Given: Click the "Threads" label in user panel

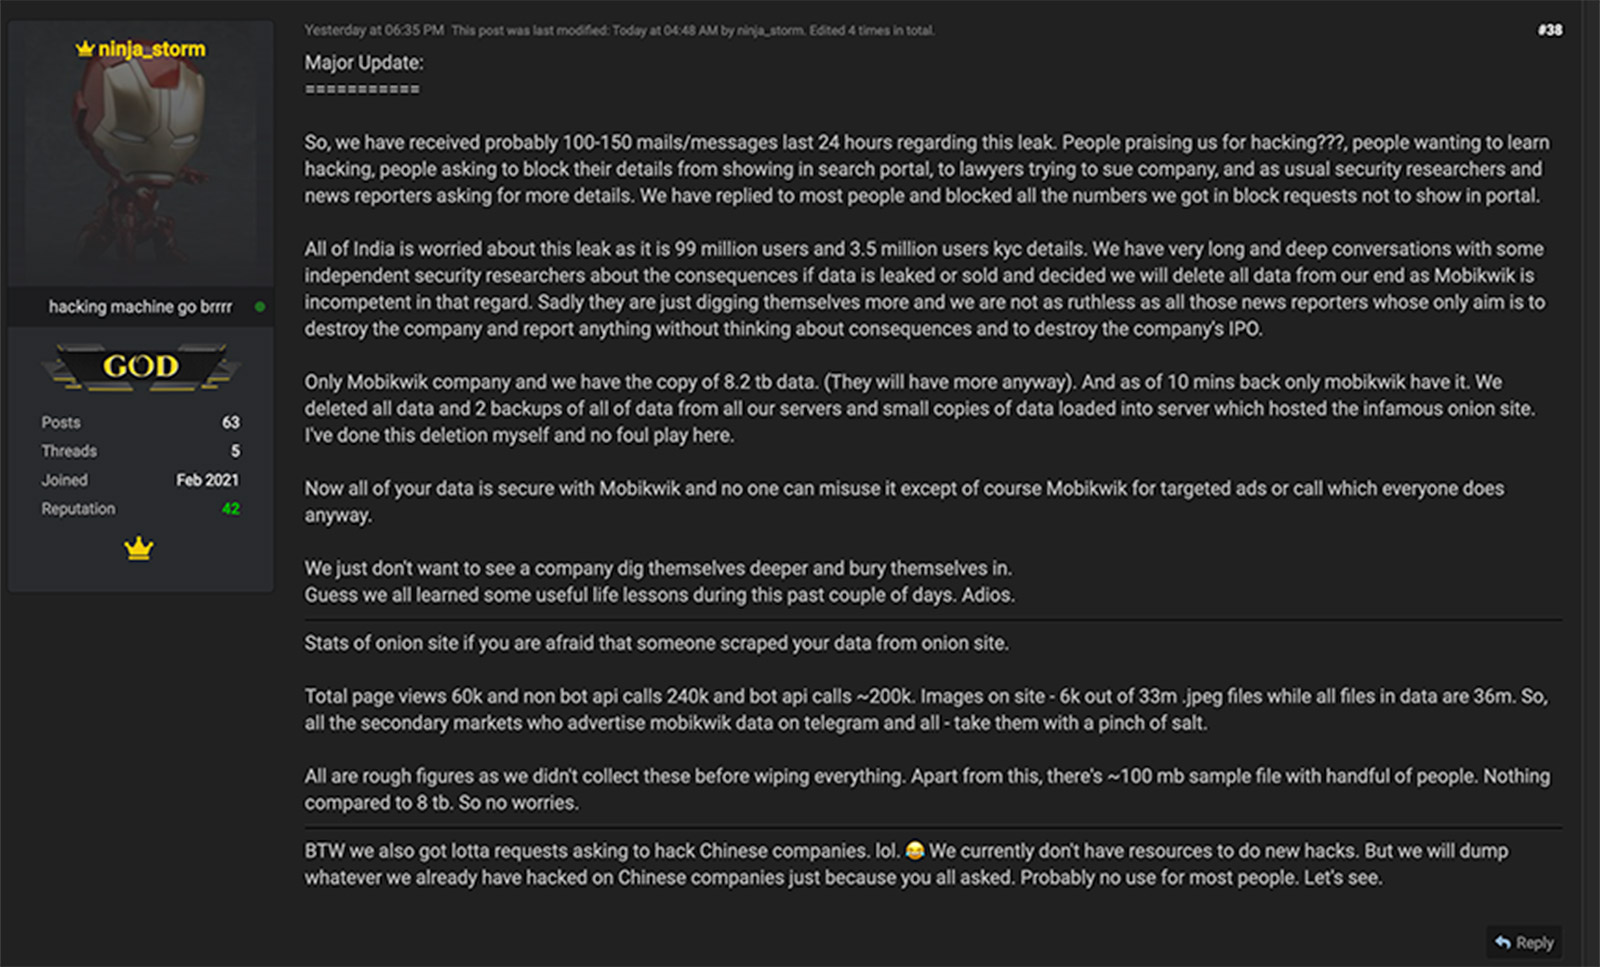Looking at the screenshot, I should 69,451.
